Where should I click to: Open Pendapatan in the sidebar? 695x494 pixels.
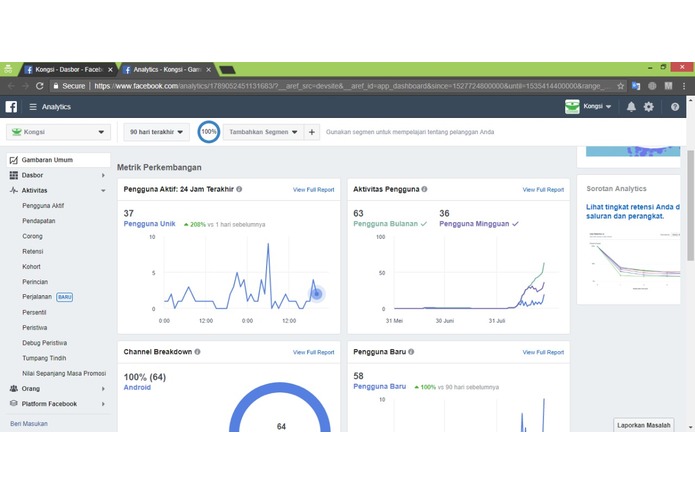coord(39,221)
